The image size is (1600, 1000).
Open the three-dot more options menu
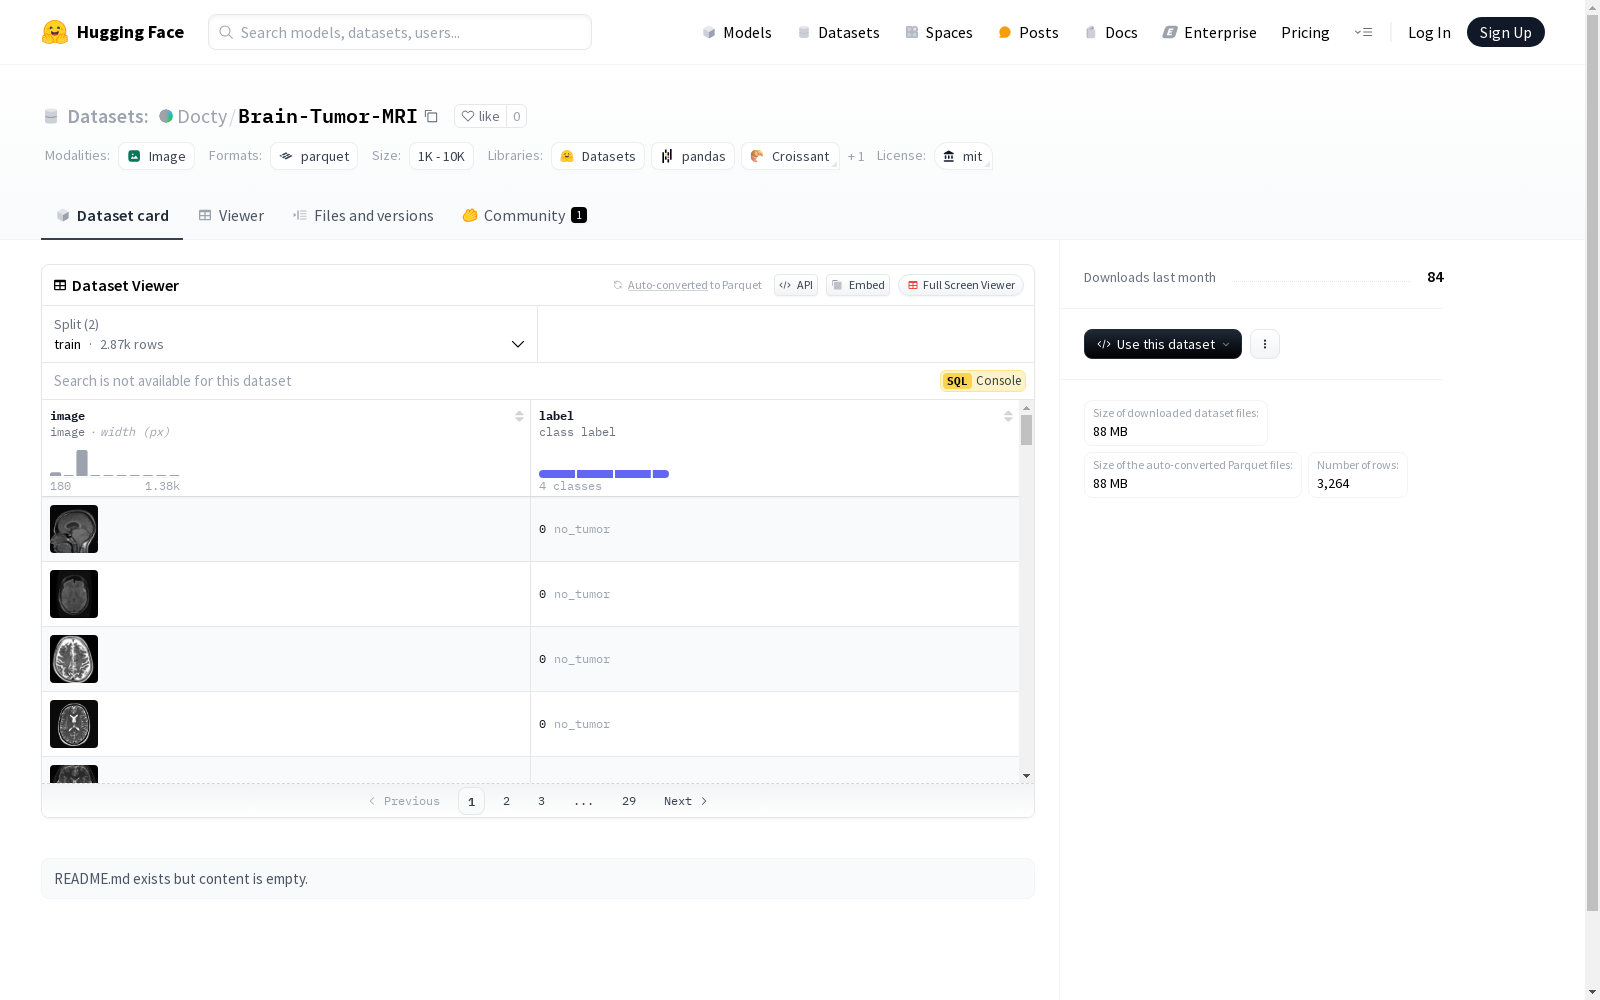tap(1264, 344)
